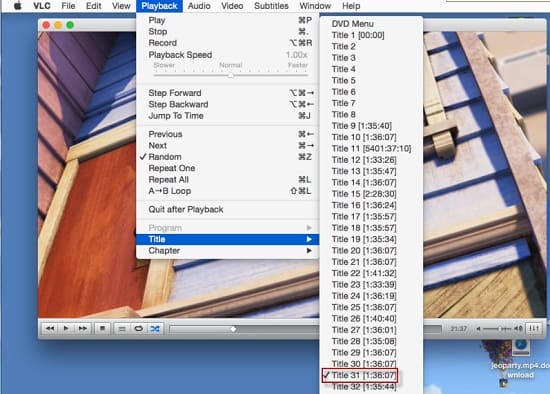The height and width of the screenshot is (394, 550).
Task: Click the video seek bar knob
Action: [x=233, y=329]
